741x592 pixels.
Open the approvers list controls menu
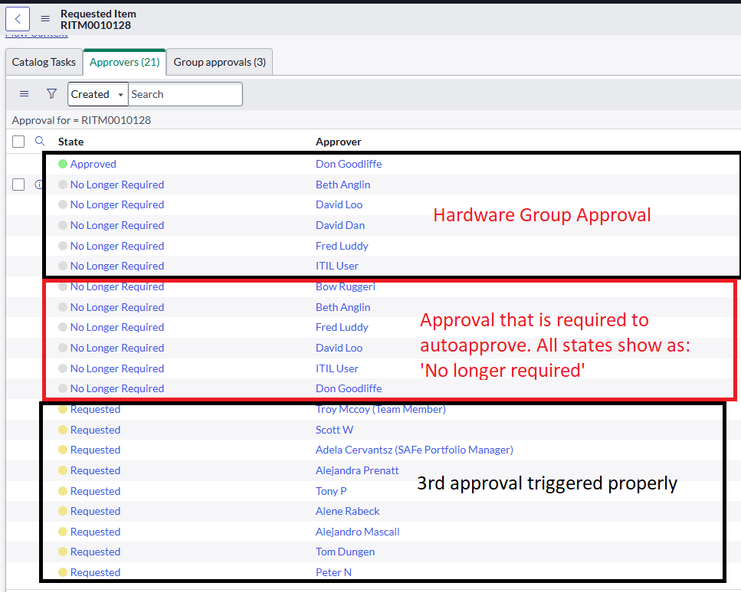click(24, 94)
